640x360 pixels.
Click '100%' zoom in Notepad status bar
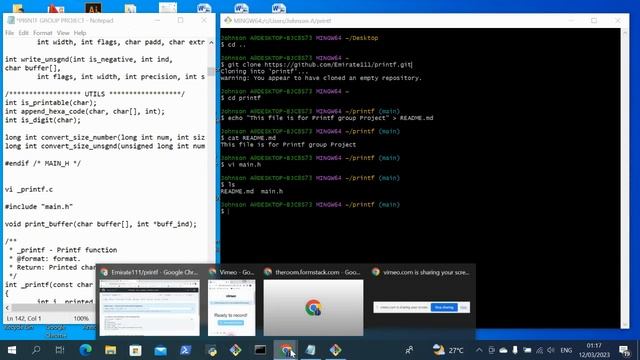(81, 318)
